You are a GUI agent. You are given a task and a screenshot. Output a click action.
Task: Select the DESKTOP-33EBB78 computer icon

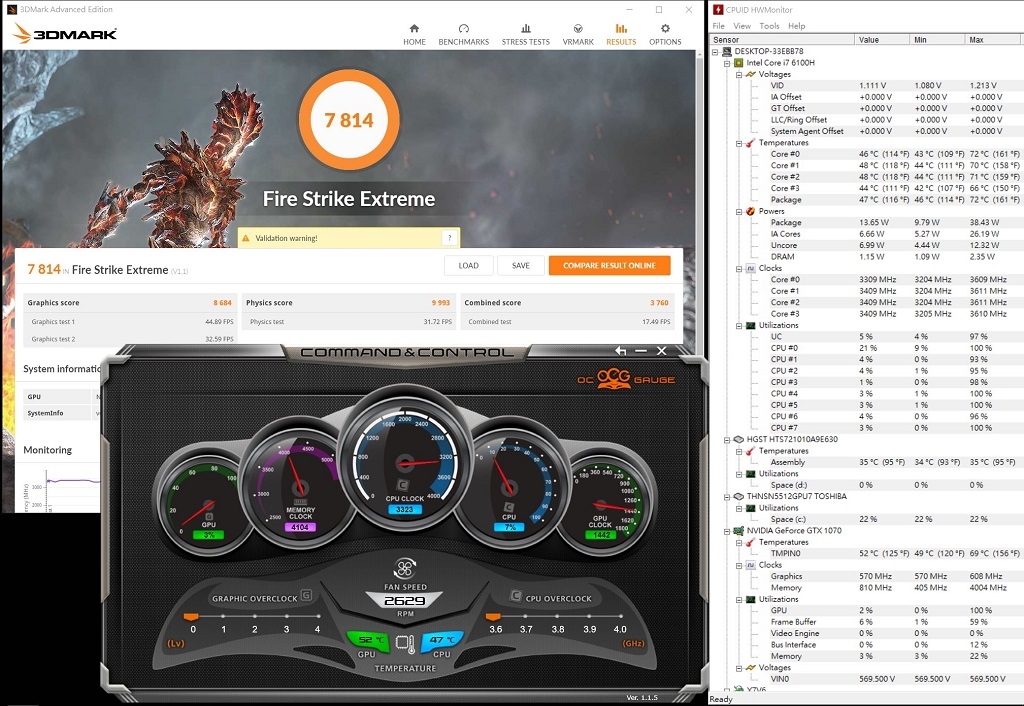(x=726, y=51)
